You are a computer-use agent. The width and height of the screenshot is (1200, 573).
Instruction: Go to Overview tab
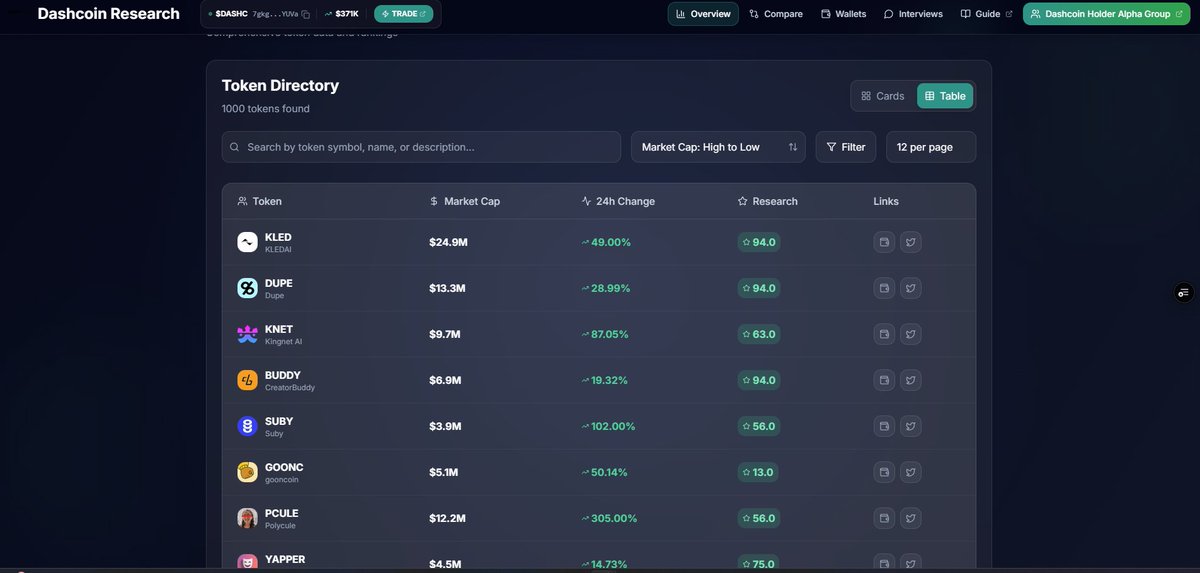click(x=703, y=14)
